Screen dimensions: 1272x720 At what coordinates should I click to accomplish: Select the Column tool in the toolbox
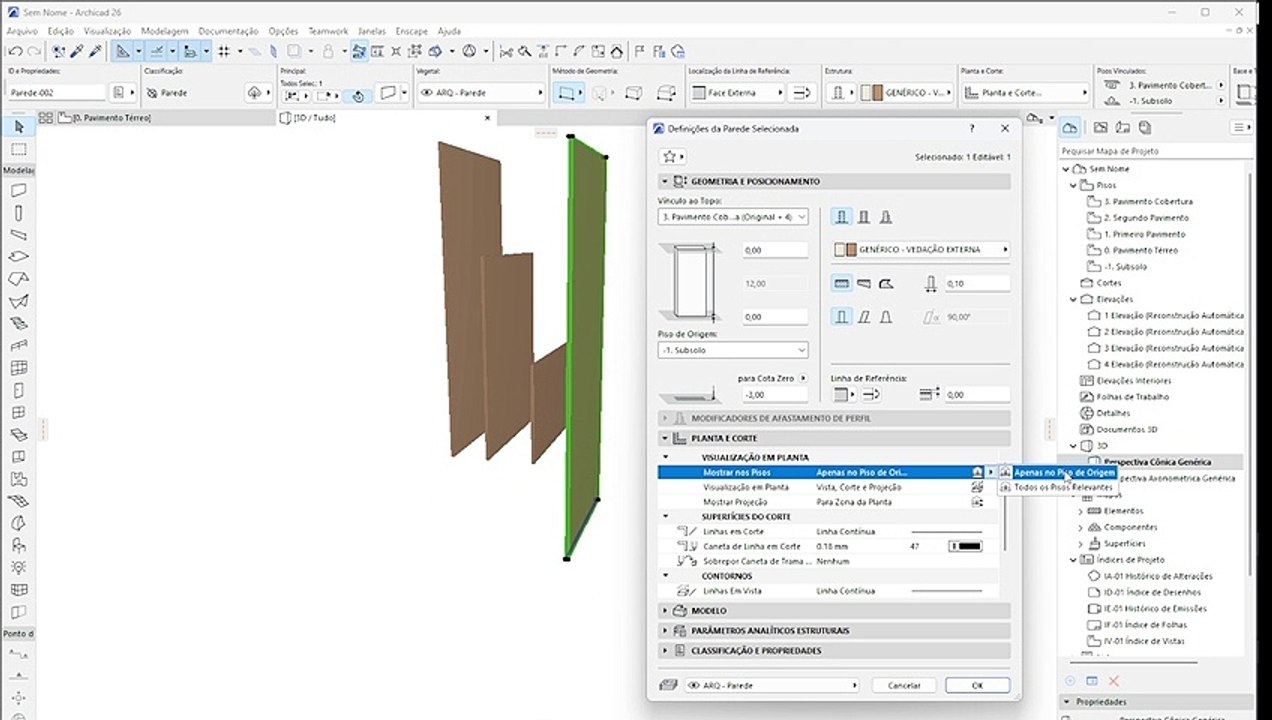(18, 213)
